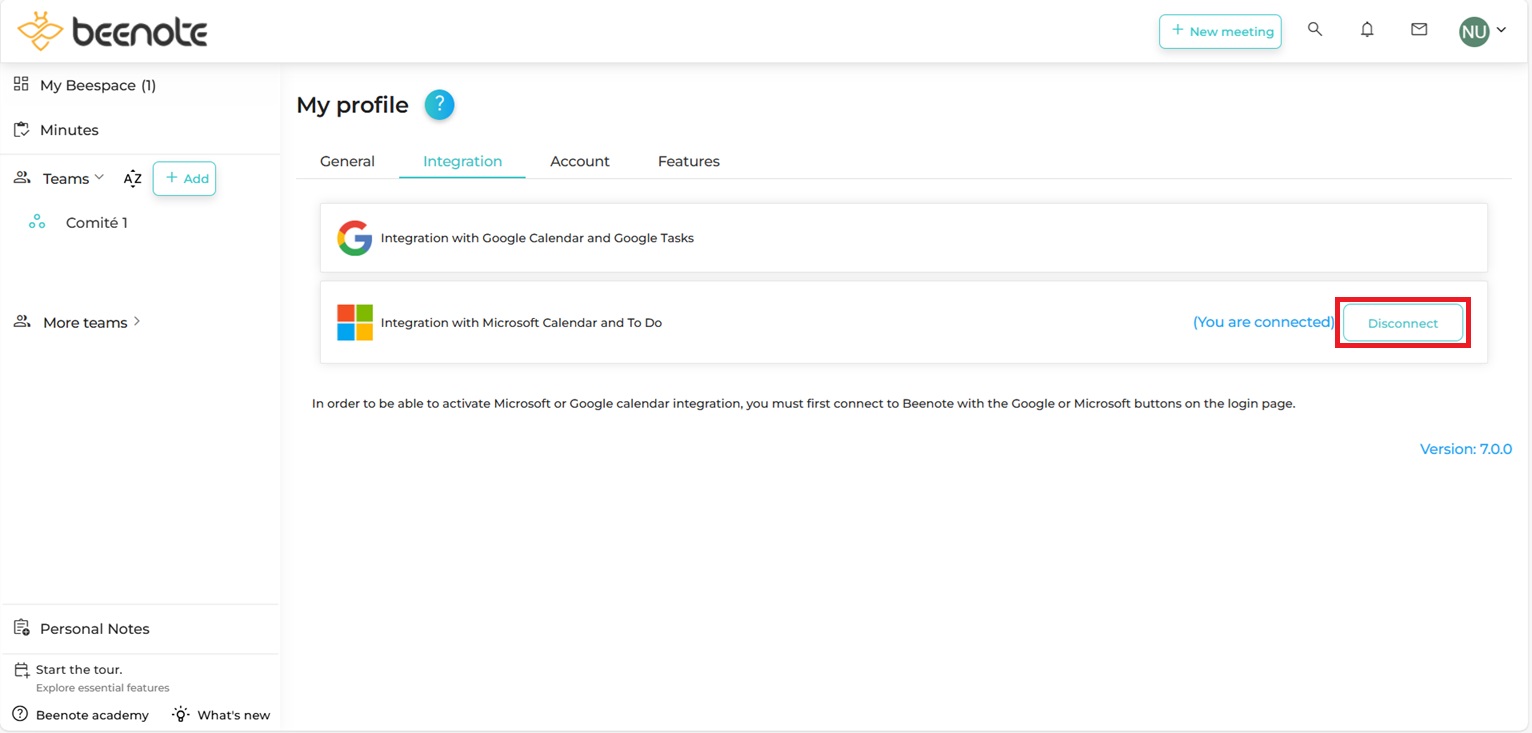Open the Comité 1 team
Viewport: 1532px width, 733px height.
(x=96, y=223)
